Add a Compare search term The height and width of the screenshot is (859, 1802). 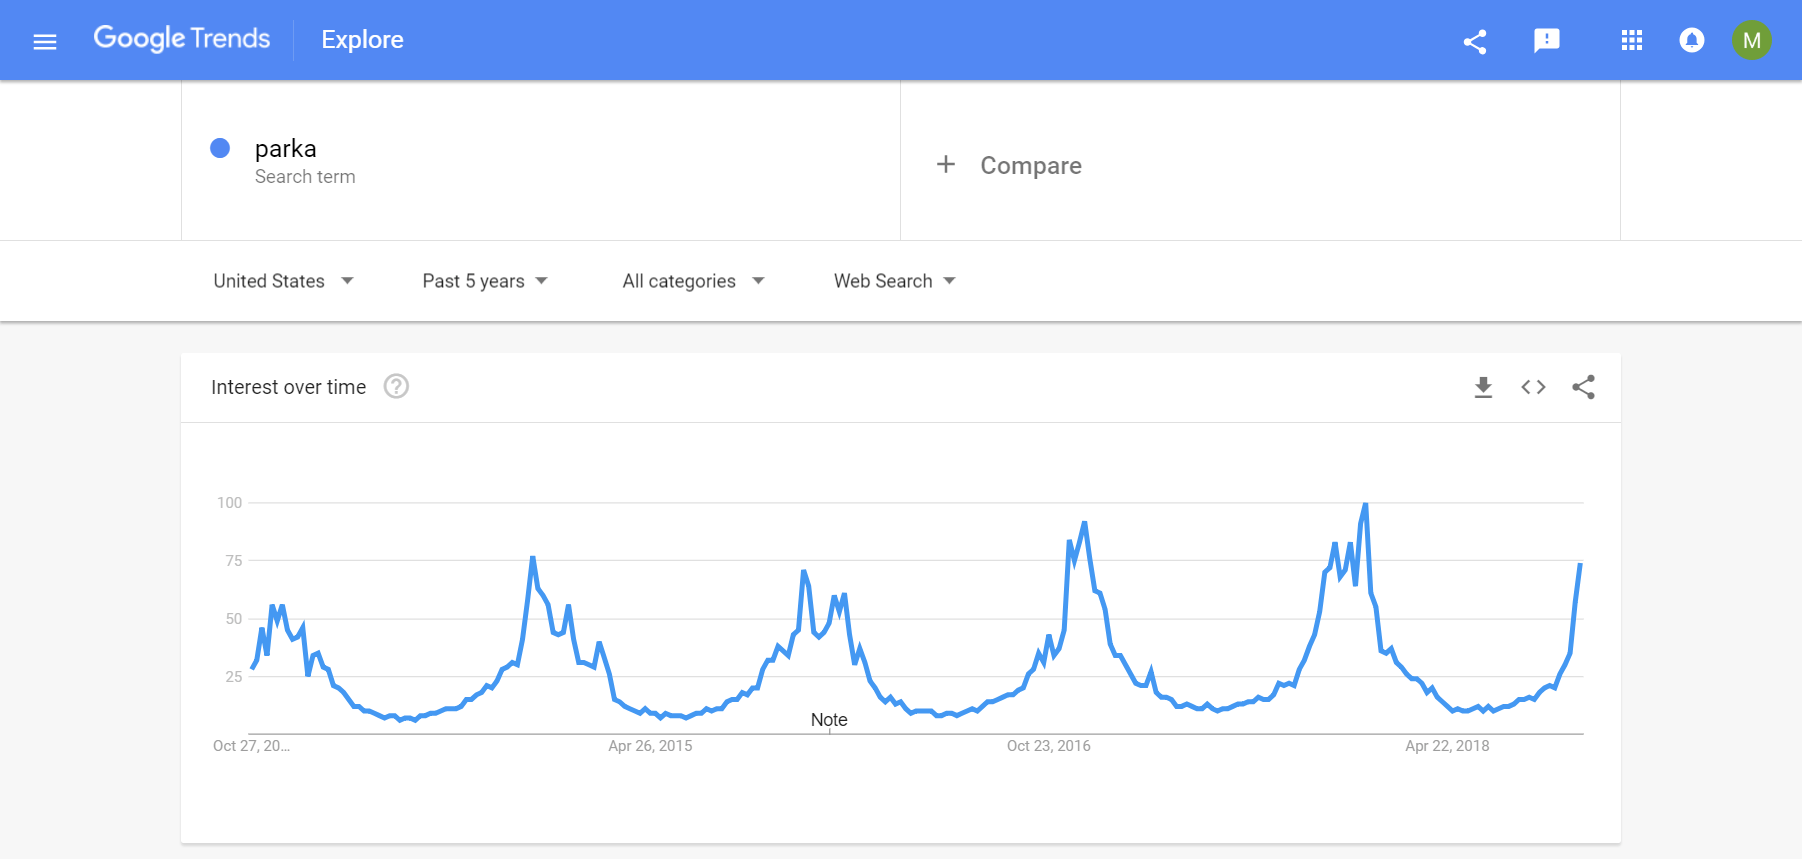click(x=1009, y=165)
